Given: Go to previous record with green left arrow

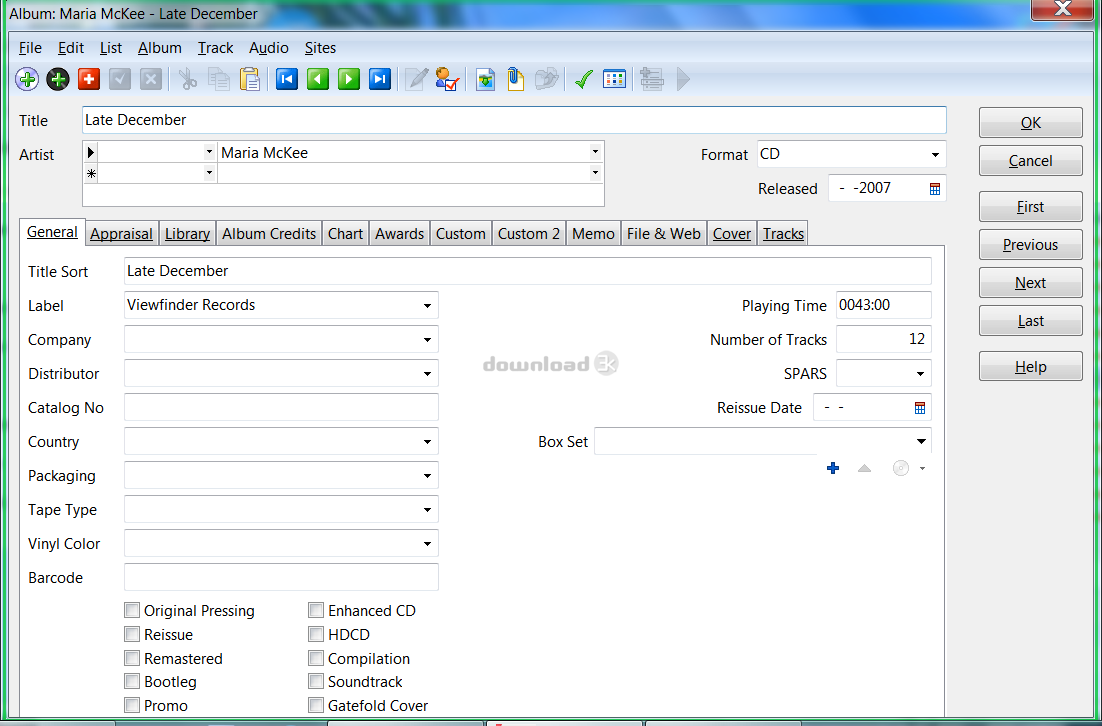Looking at the screenshot, I should click(x=318, y=79).
